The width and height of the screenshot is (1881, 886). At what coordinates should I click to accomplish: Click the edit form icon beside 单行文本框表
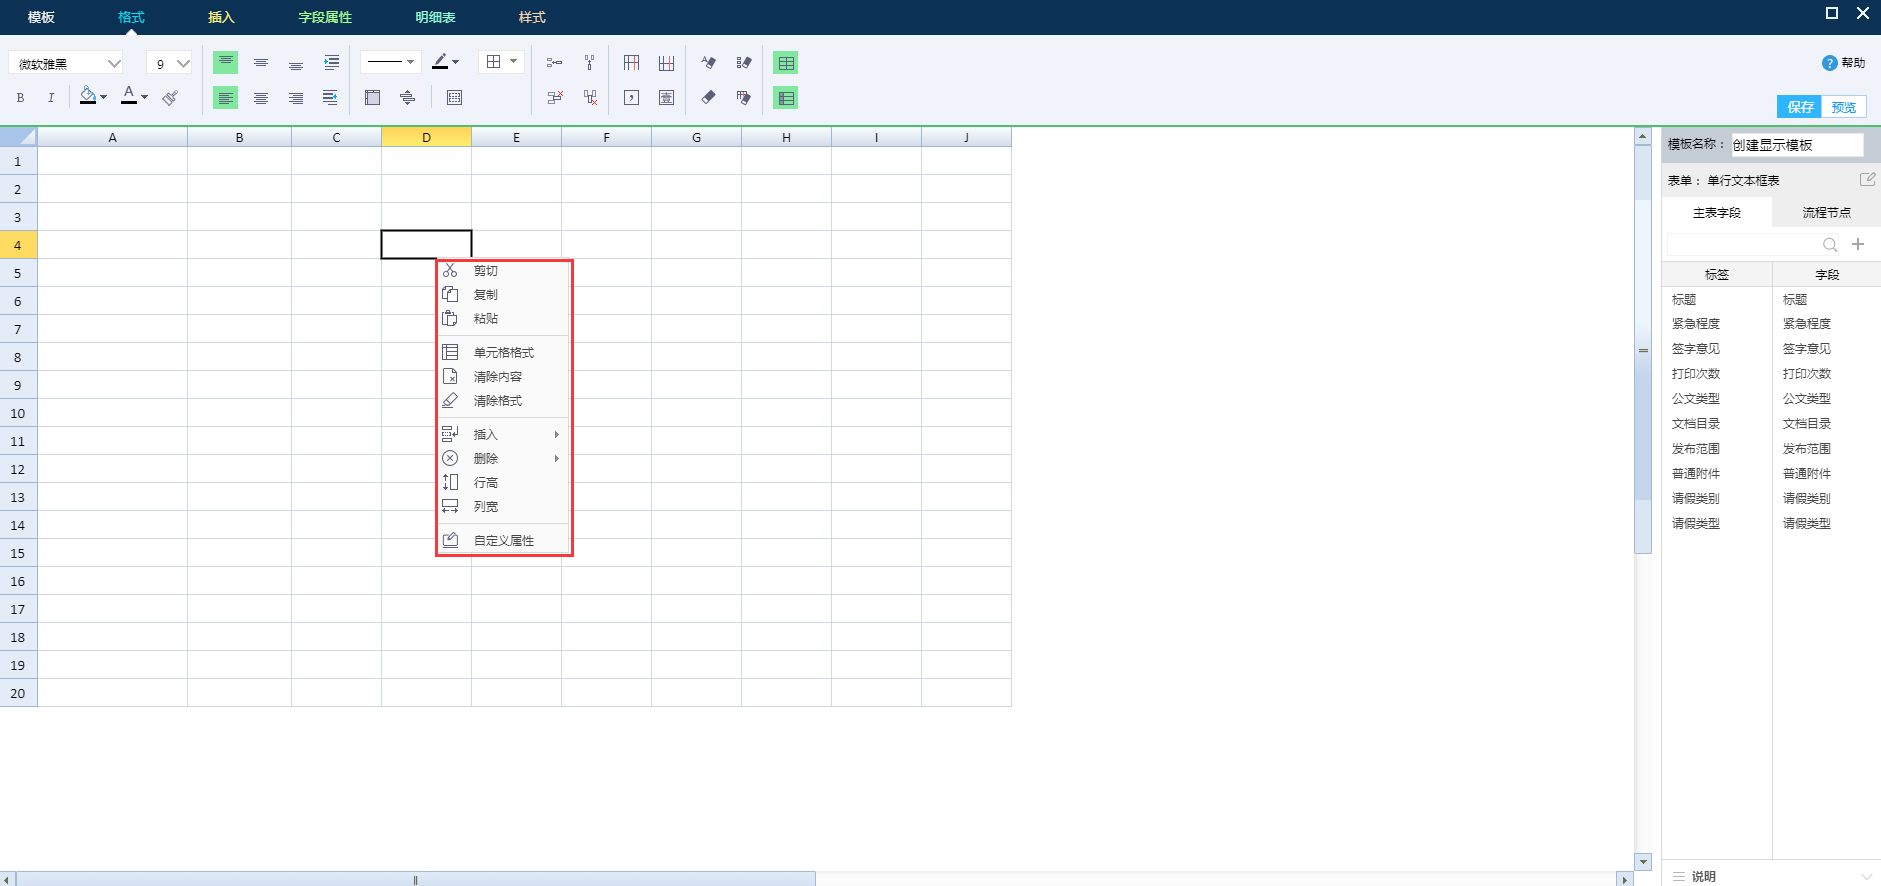1866,180
